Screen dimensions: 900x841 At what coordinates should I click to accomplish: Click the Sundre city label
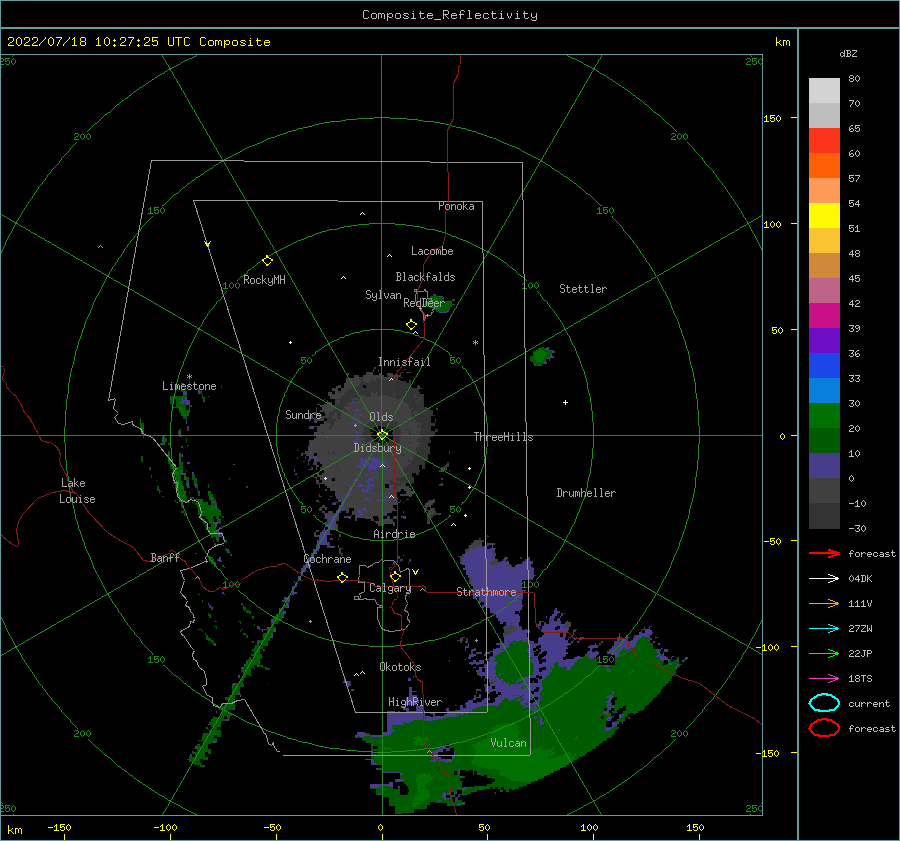pyautogui.click(x=303, y=414)
